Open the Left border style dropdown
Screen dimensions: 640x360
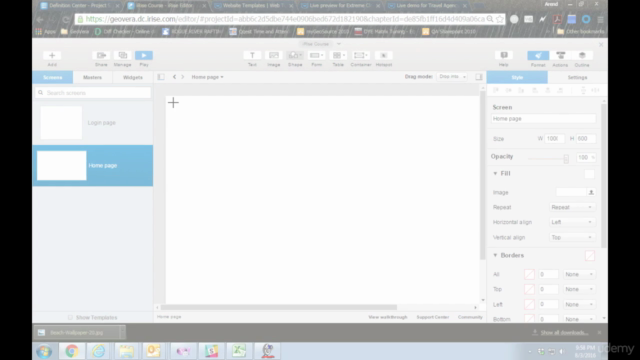pos(579,304)
